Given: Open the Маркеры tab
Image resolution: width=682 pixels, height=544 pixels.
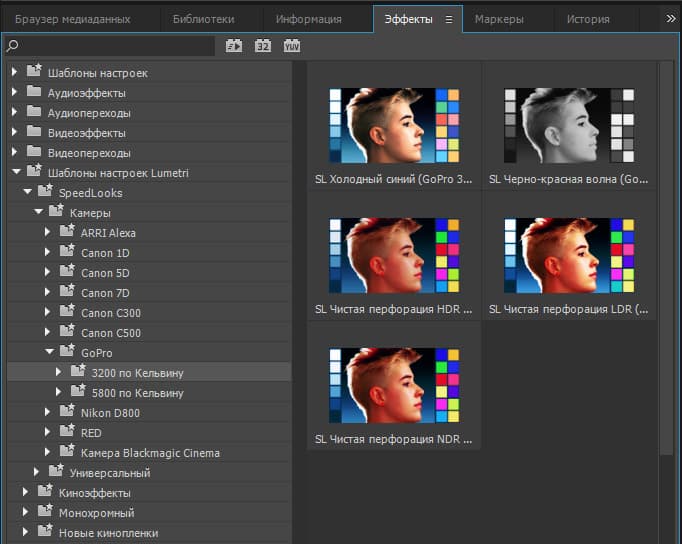Looking at the screenshot, I should 499,19.
